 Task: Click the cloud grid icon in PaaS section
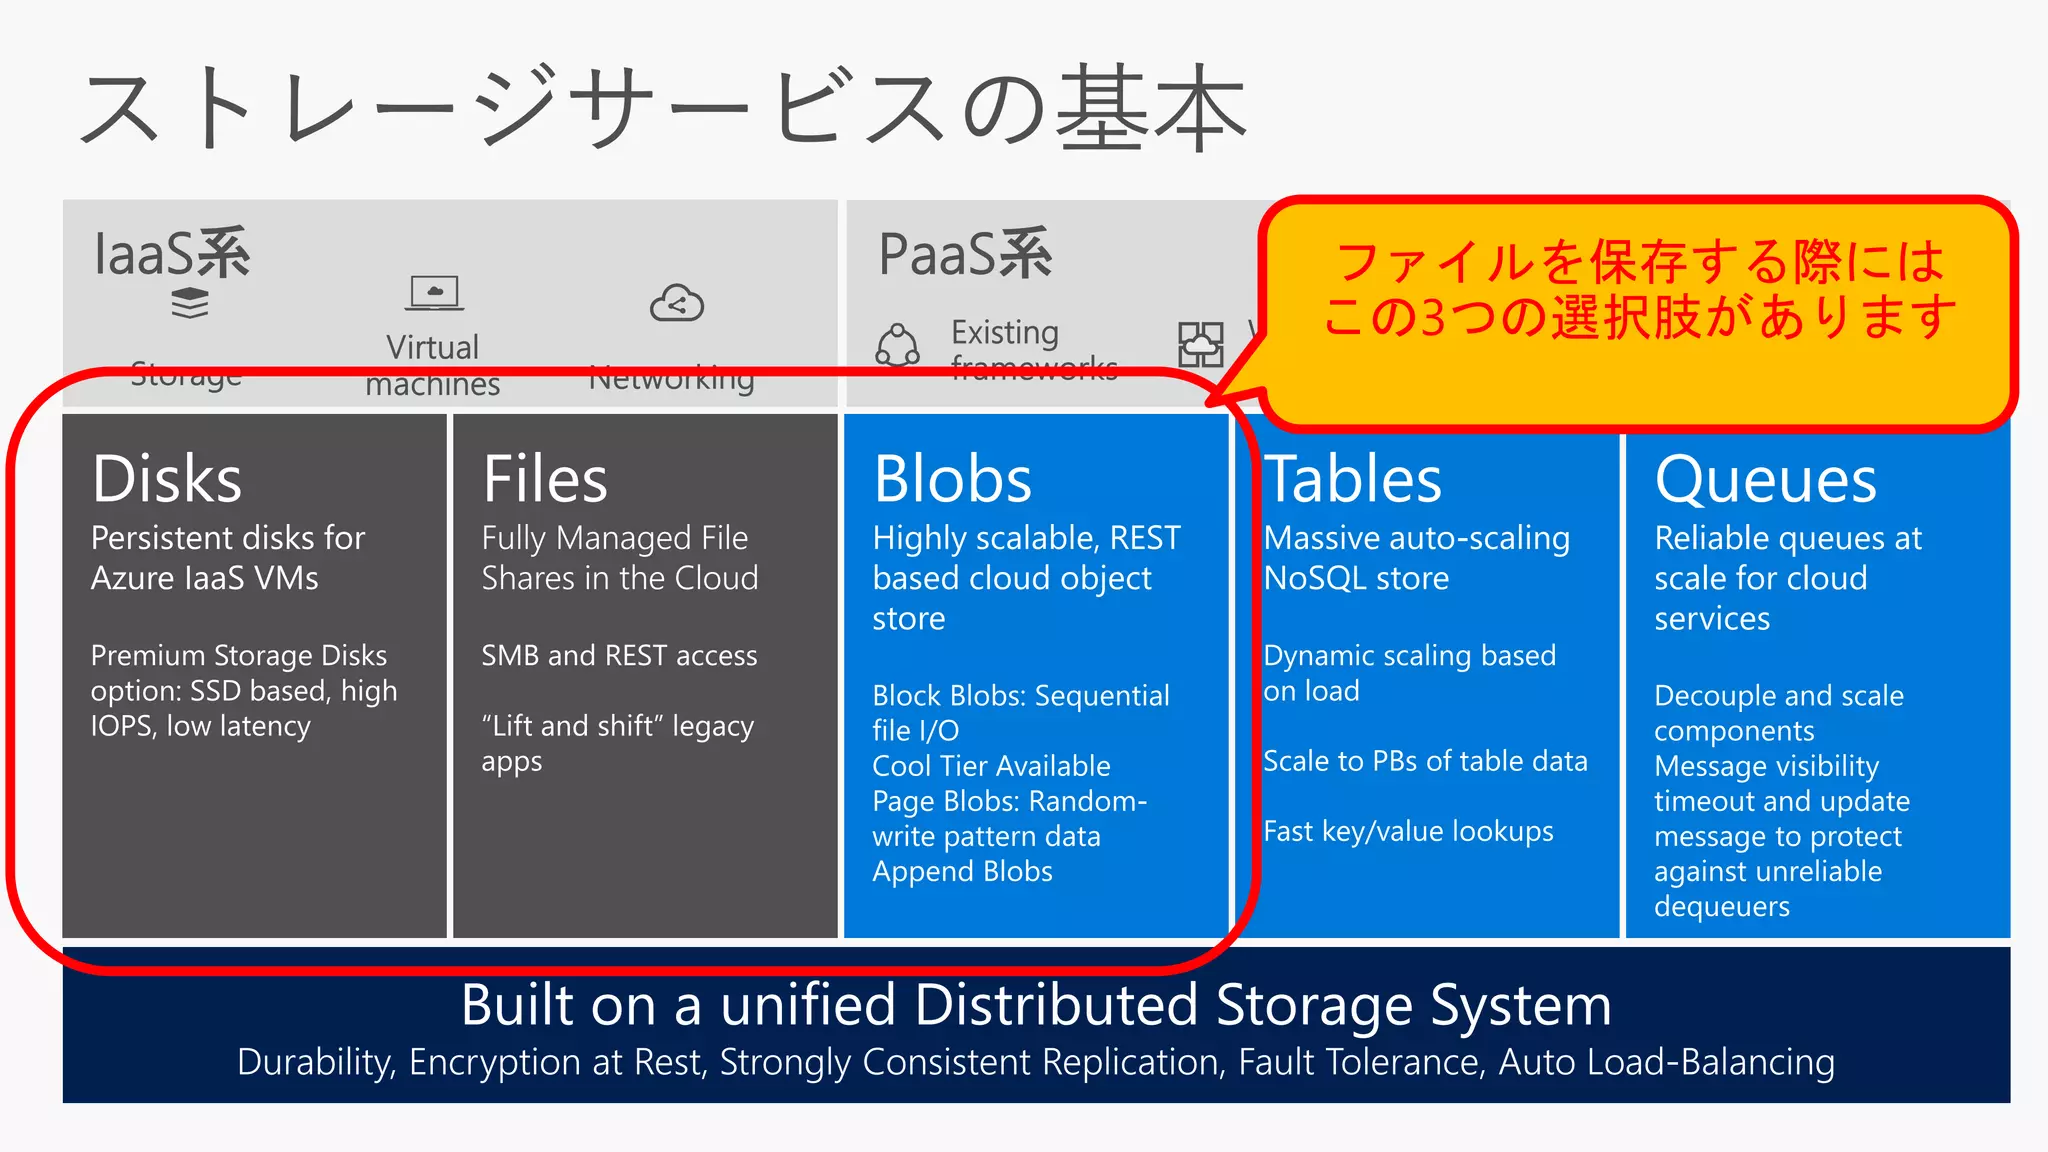point(1200,344)
